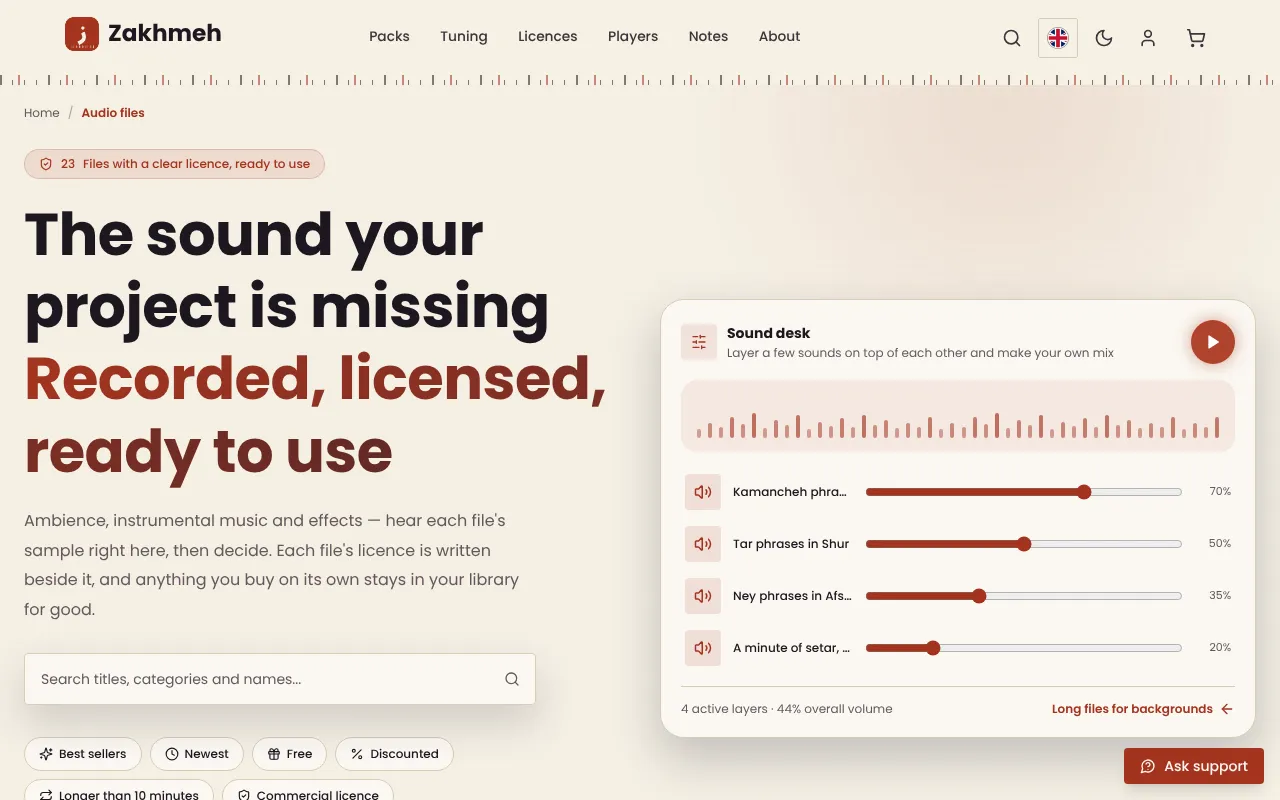Click the Zakhmeh logo icon
The image size is (1280, 800).
click(x=82, y=35)
